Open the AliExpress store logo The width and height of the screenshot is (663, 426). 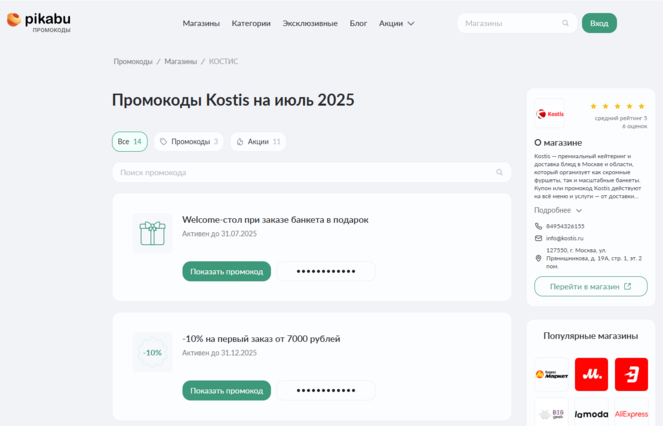631,413
